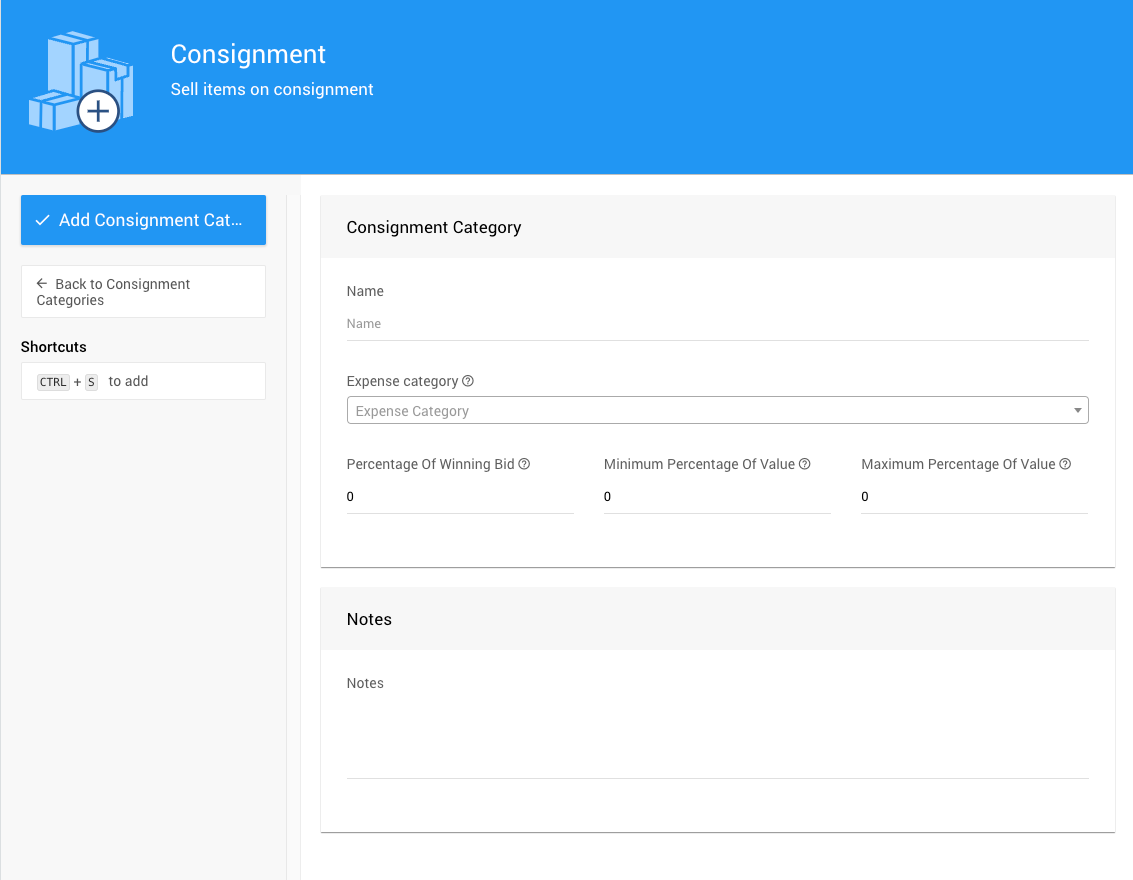Click the Add Consignment Category button
The image size is (1133, 880).
pyautogui.click(x=143, y=220)
